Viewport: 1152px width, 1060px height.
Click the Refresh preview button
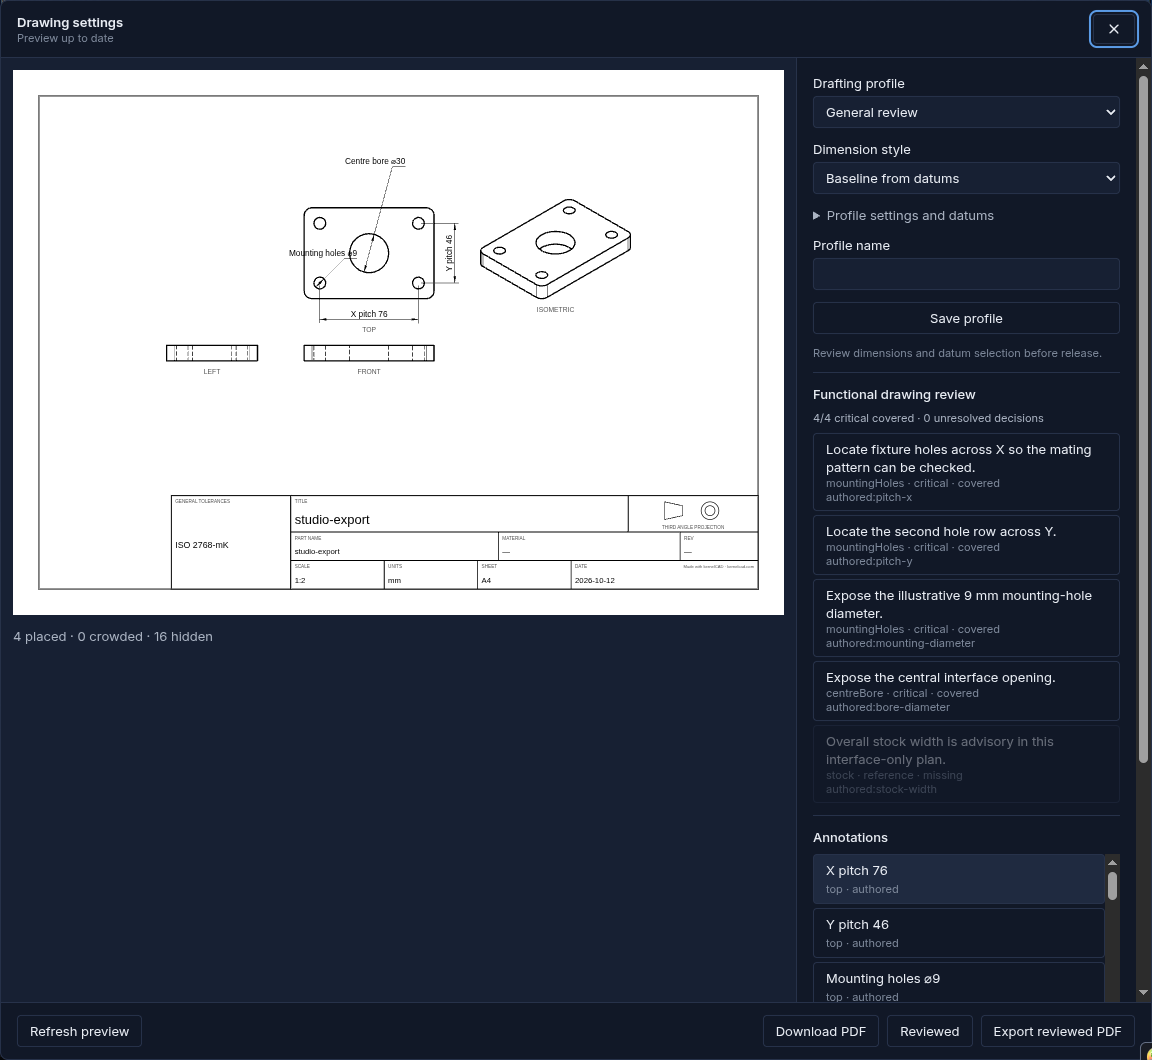click(79, 1031)
